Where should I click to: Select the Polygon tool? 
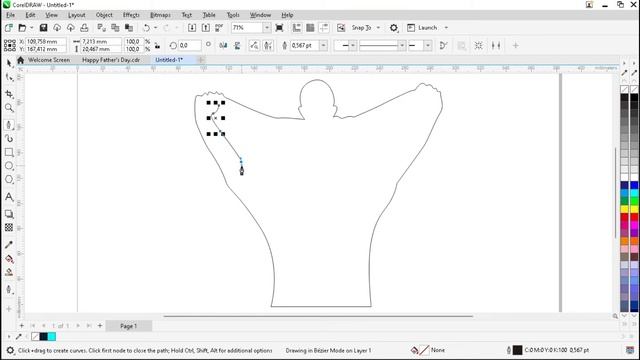coord(9,180)
